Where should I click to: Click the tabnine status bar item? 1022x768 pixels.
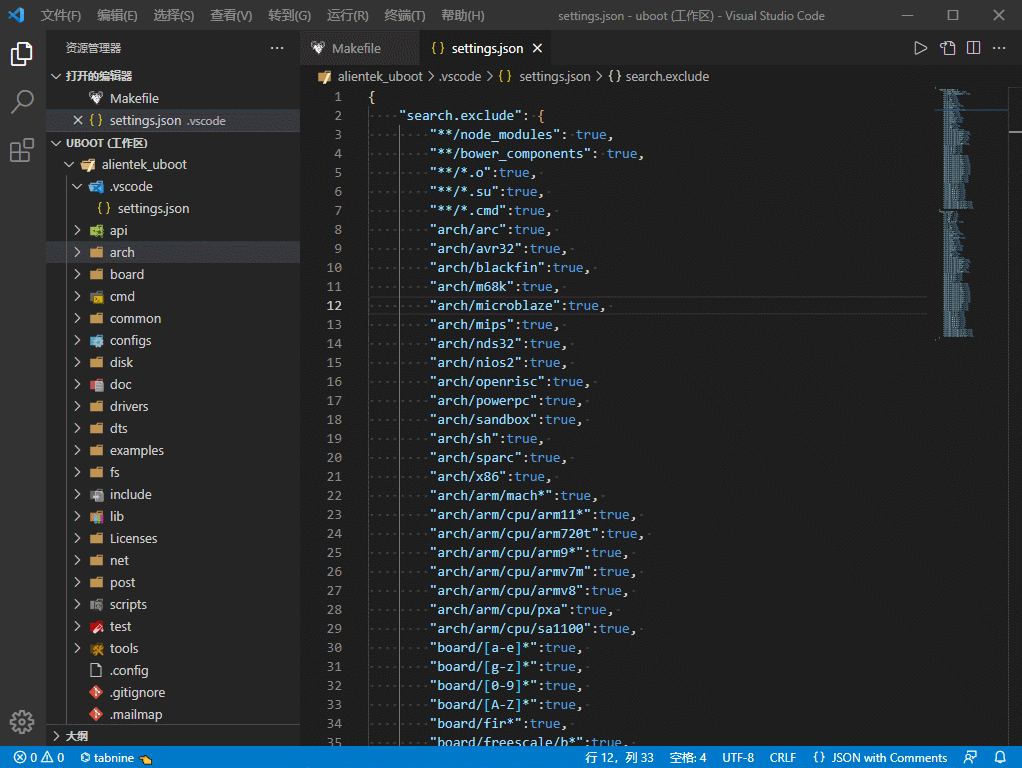coord(115,758)
